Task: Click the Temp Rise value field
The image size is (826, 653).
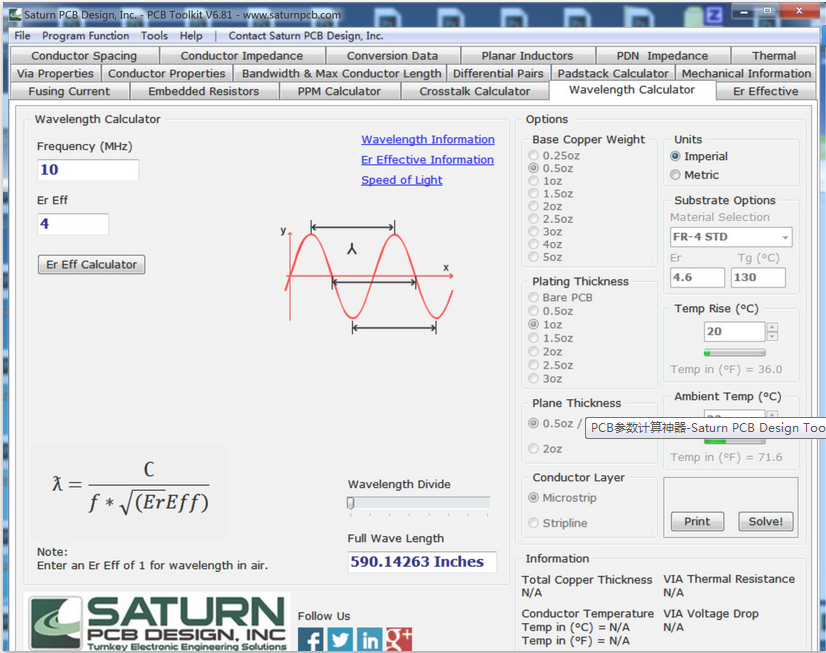Action: [x=734, y=332]
